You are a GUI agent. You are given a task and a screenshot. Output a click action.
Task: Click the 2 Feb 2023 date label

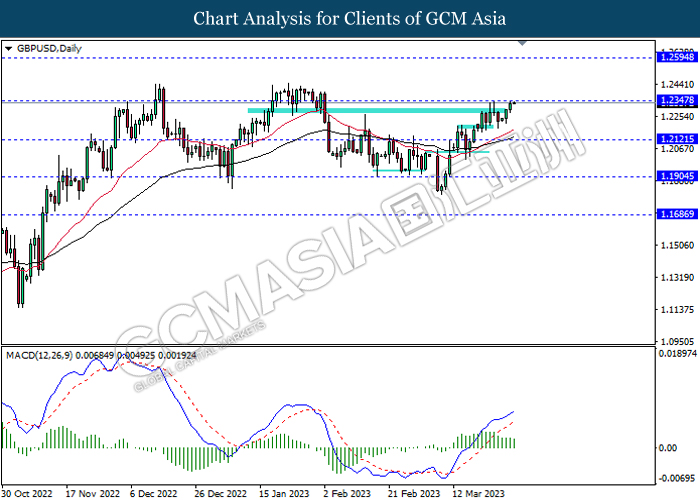click(x=347, y=494)
